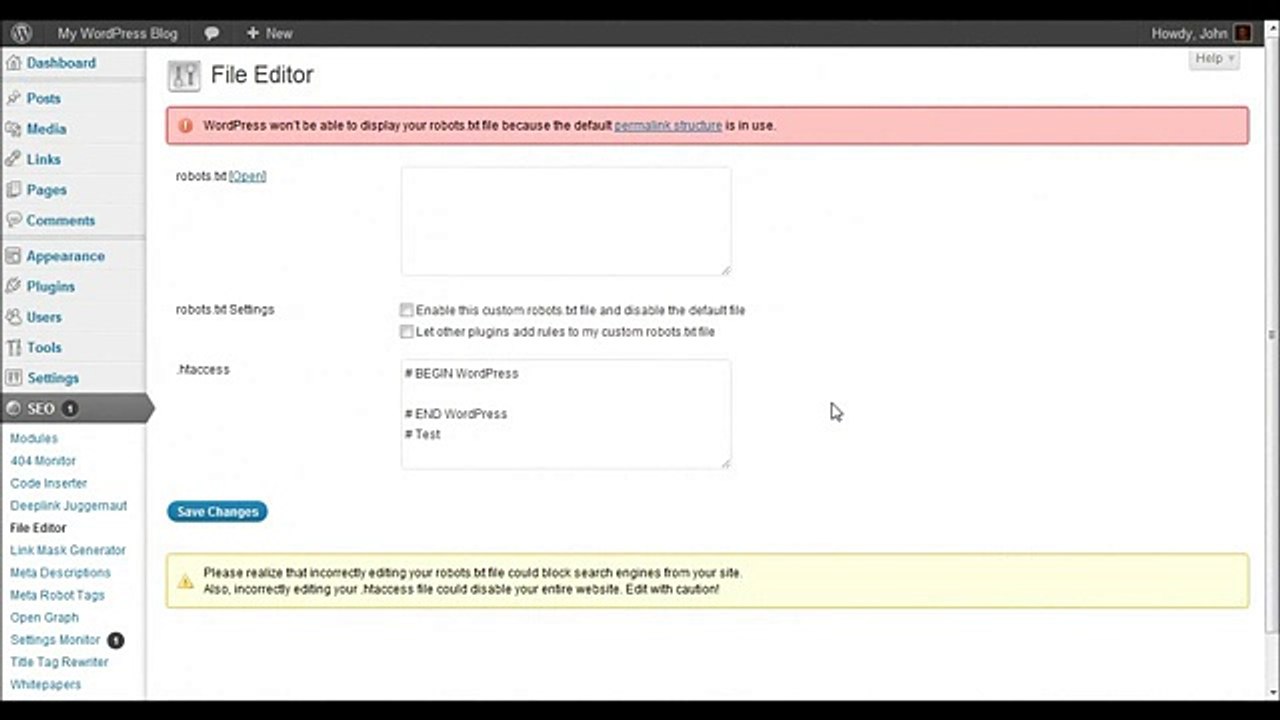
Task: Click the robots.txt Open link
Action: (248, 177)
